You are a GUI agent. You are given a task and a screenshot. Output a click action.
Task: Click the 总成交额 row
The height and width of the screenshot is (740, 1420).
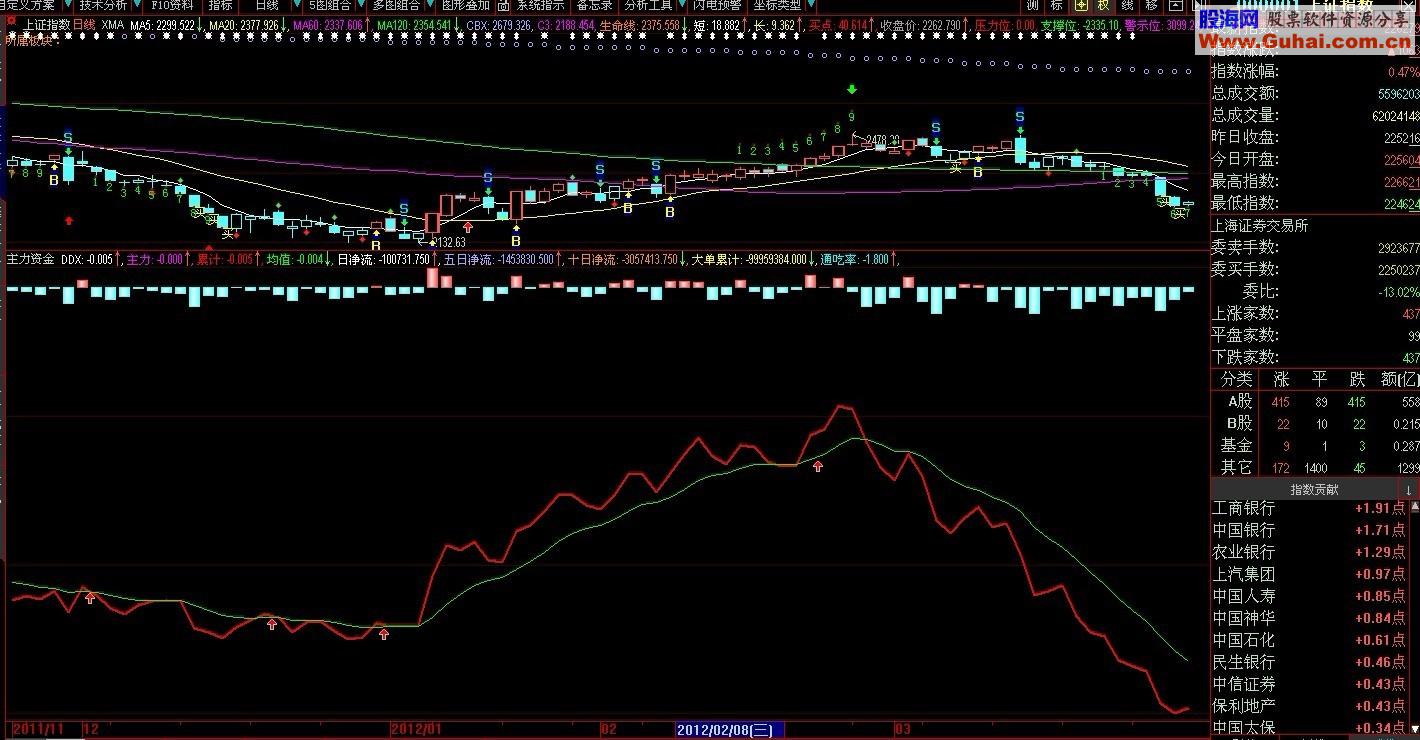(1315, 94)
